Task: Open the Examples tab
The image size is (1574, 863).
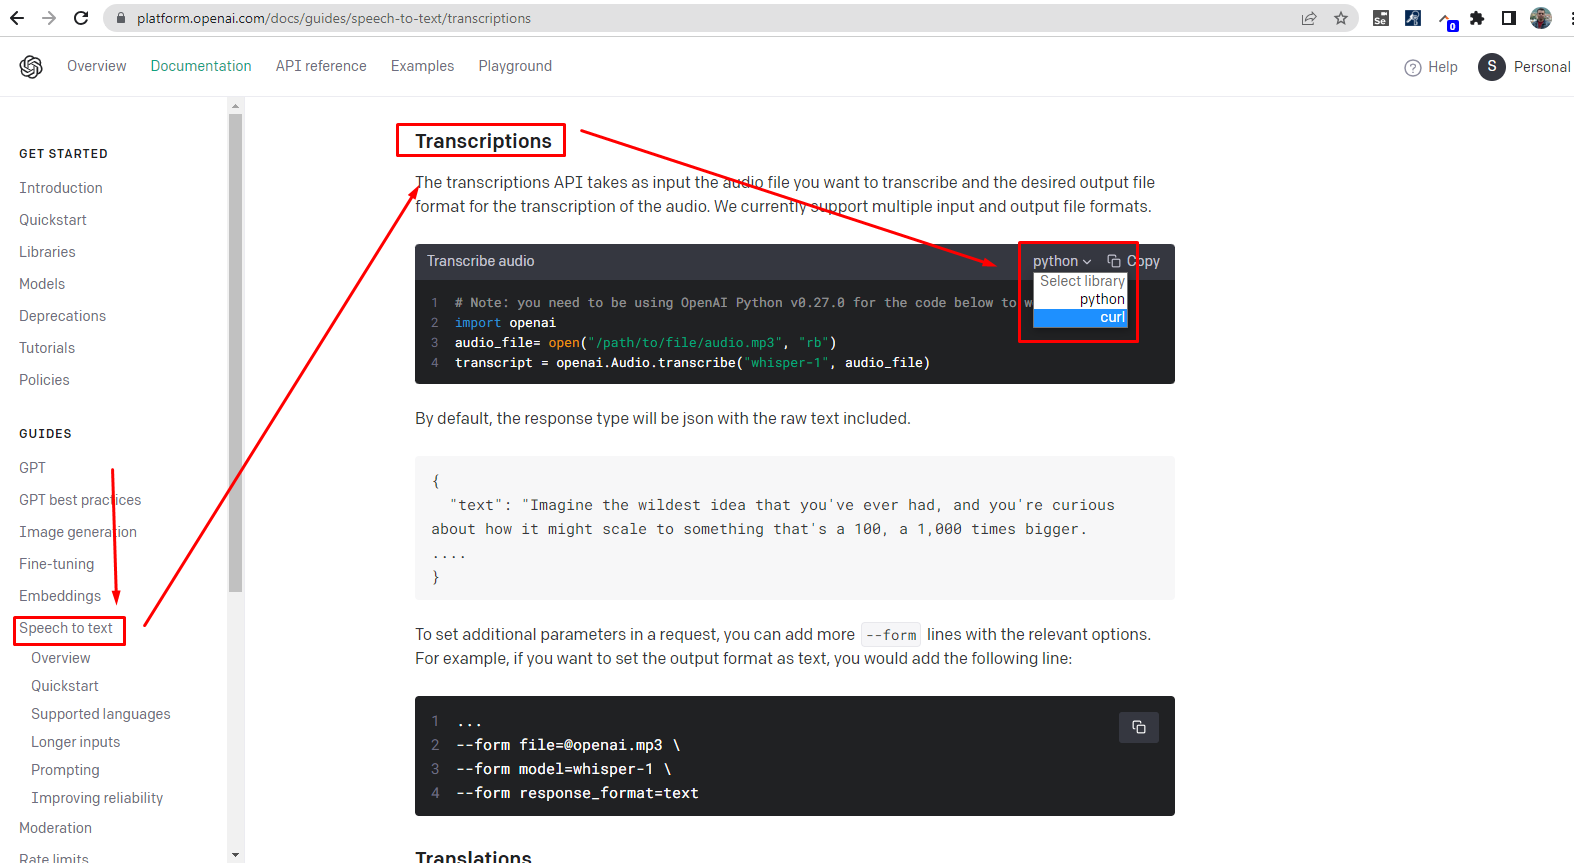Action: pos(422,66)
